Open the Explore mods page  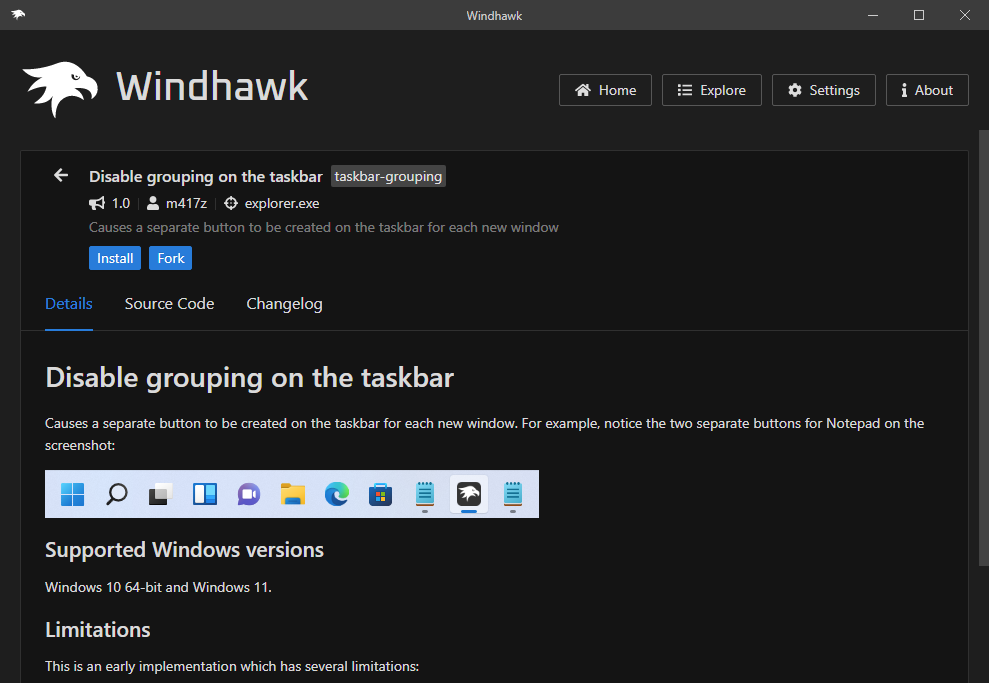(x=711, y=90)
